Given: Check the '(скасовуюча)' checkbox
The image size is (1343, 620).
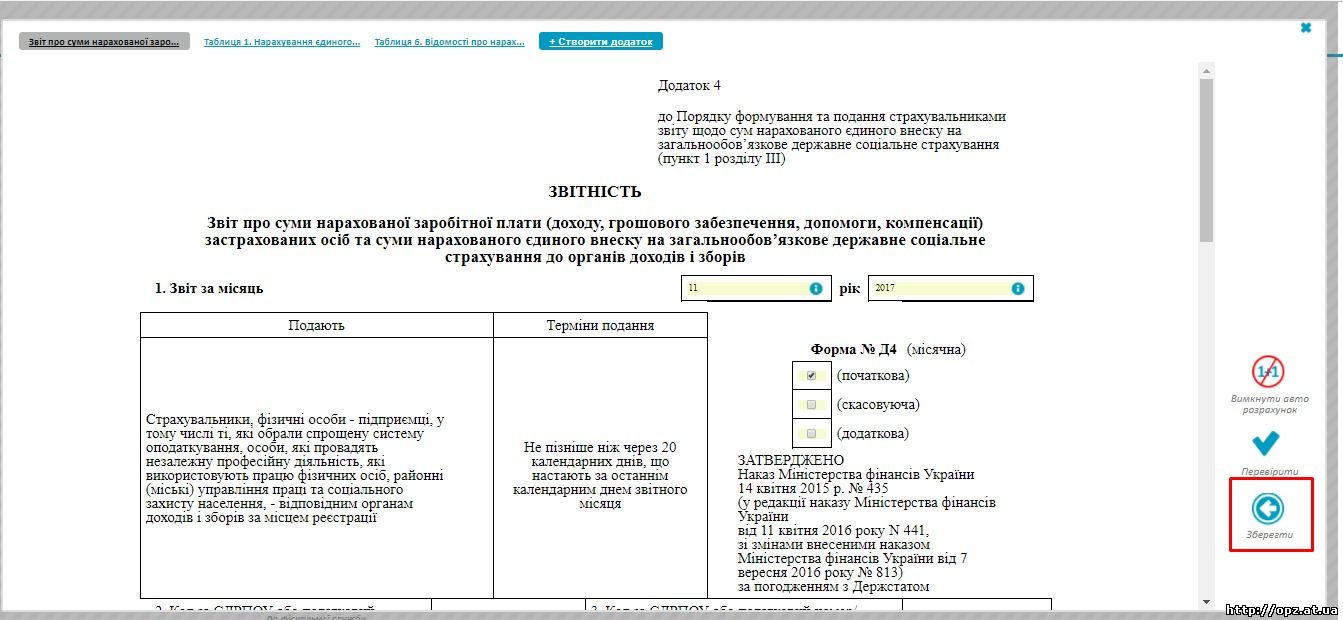Looking at the screenshot, I should point(812,404).
